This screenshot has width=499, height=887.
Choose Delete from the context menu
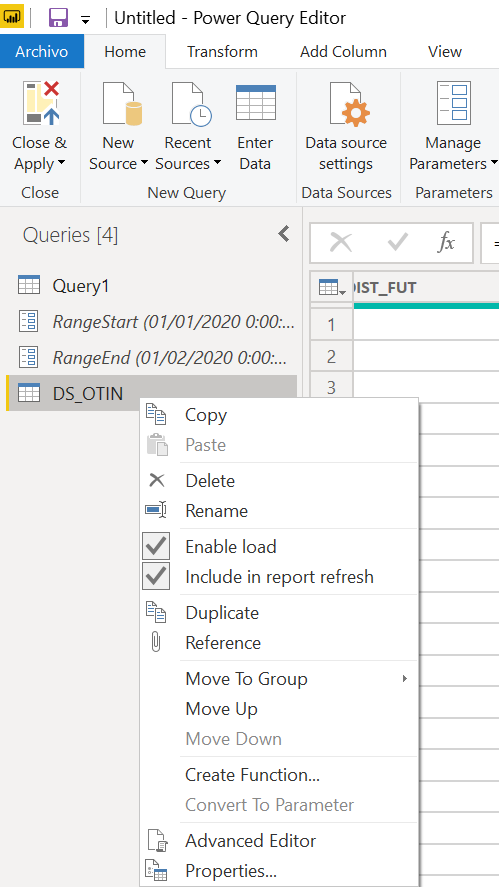point(279,481)
